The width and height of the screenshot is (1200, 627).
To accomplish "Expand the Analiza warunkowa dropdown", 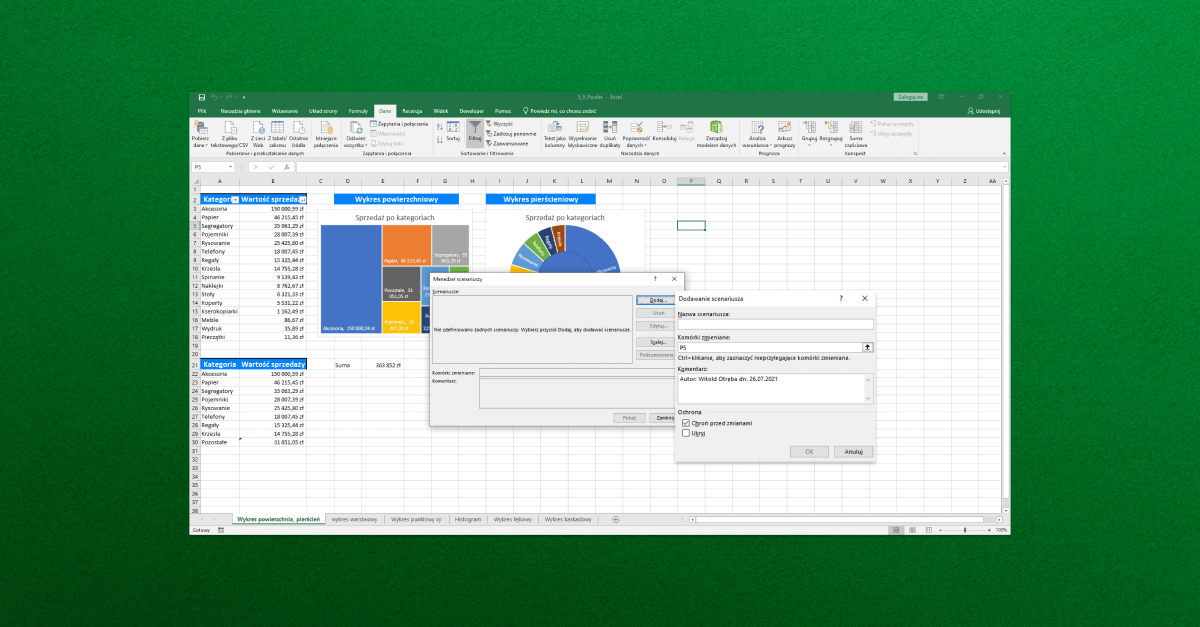I will pyautogui.click(x=757, y=134).
